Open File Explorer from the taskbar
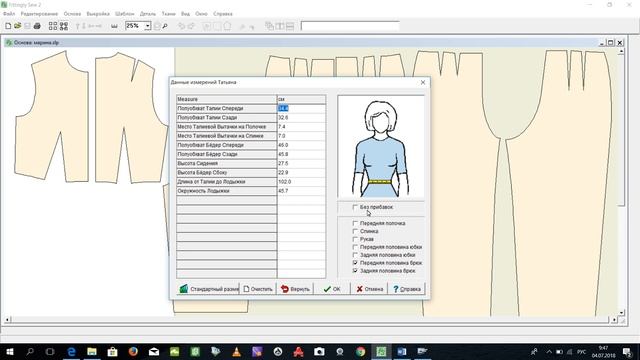 (92, 351)
